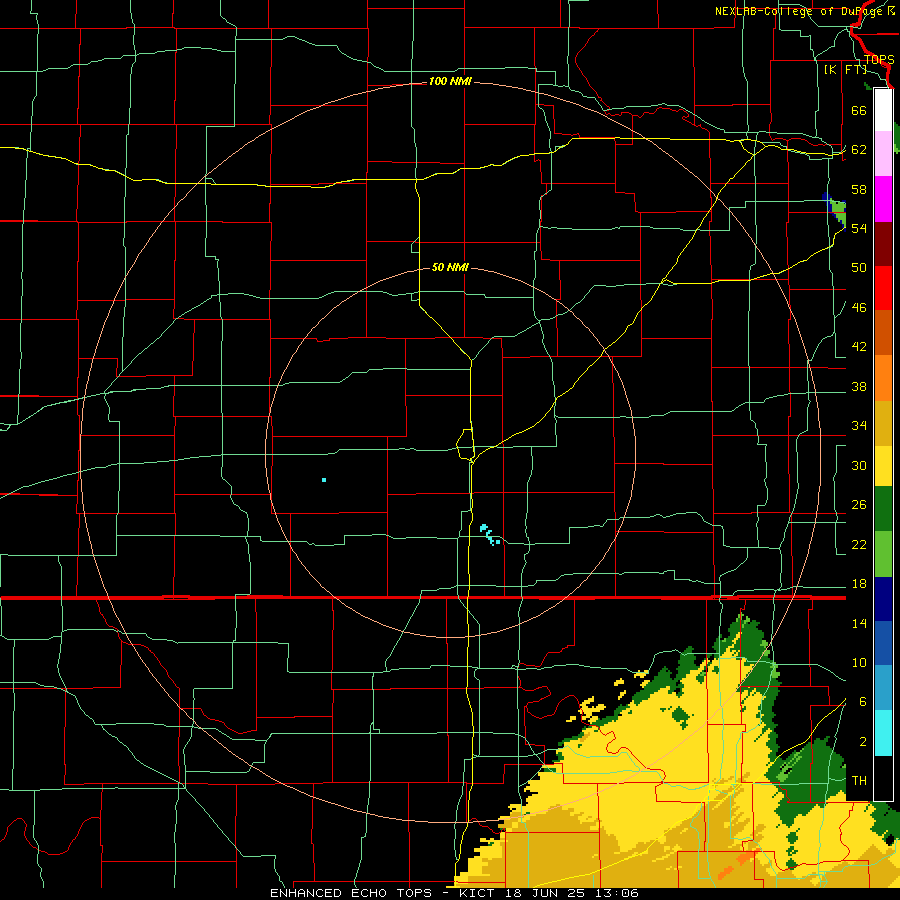Image resolution: width=900 pixels, height=900 pixels.
Task: Select the light green legend swatch
Action: (883, 554)
